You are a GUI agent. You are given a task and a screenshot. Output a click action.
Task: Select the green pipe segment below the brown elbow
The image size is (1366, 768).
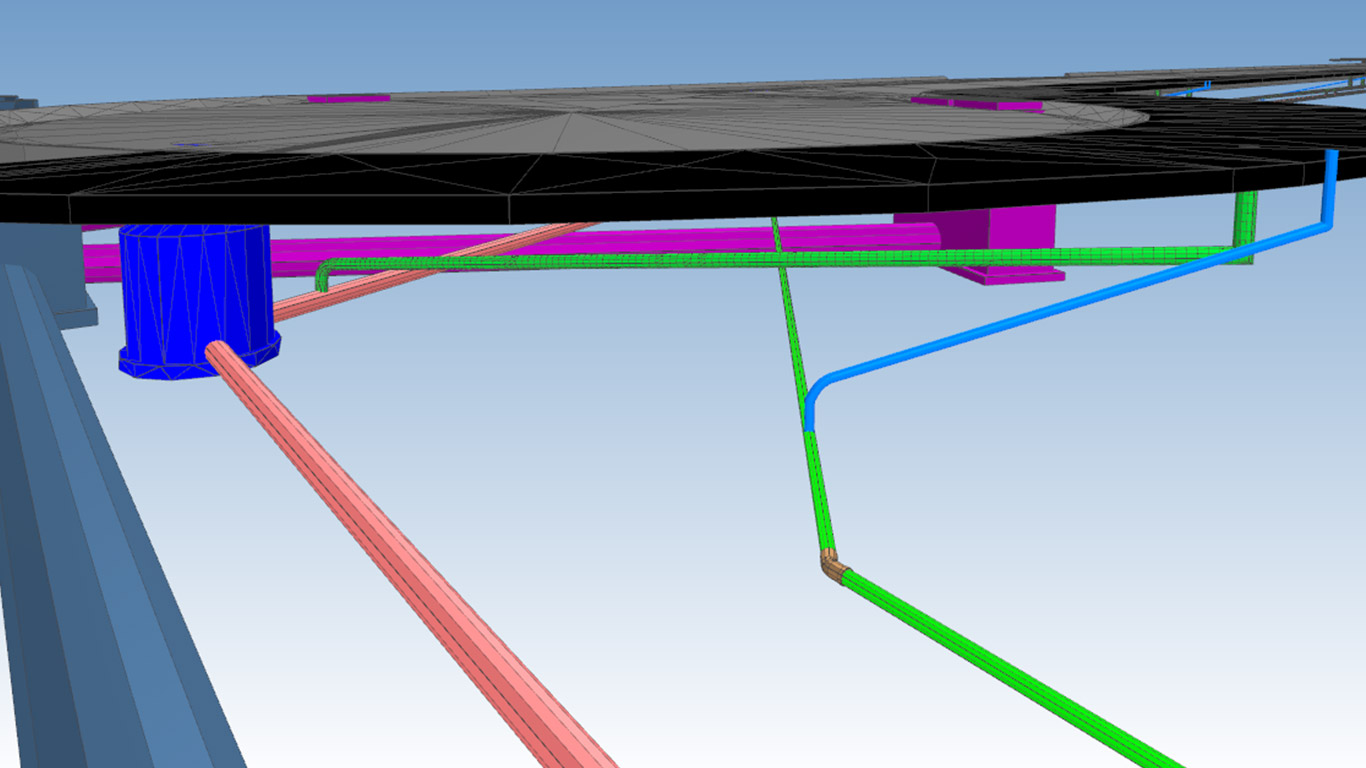click(1000, 662)
